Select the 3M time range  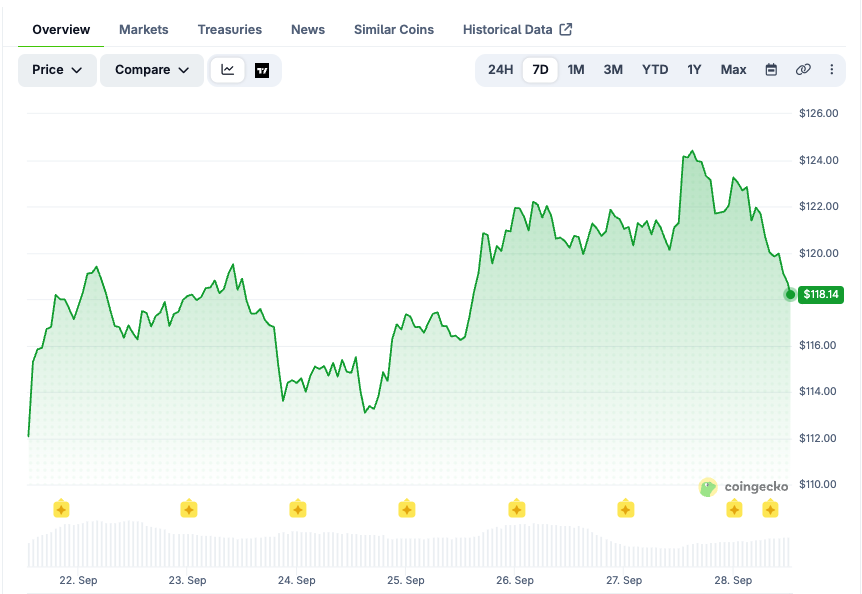(x=613, y=70)
